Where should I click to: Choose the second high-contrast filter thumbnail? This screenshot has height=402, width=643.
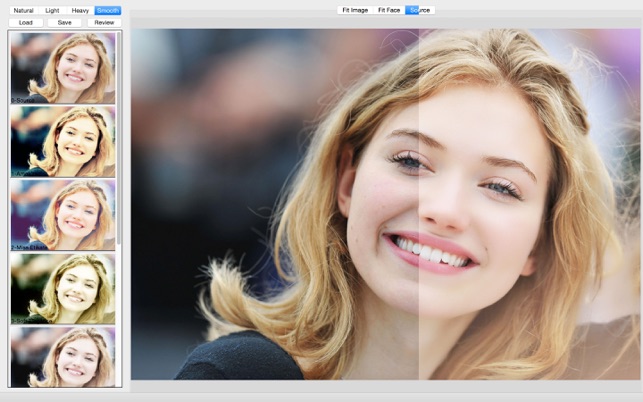pos(63,142)
